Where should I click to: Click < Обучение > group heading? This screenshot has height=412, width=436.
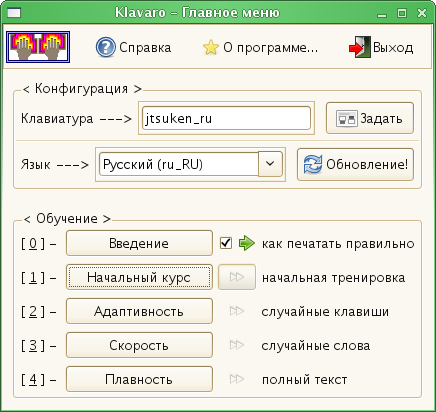tap(67, 219)
